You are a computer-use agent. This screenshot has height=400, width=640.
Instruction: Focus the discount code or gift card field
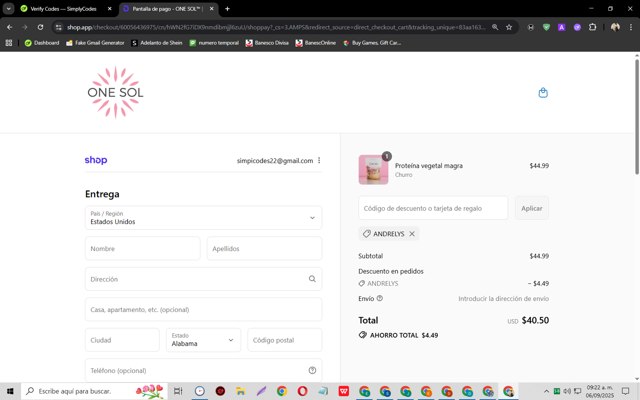(x=433, y=208)
